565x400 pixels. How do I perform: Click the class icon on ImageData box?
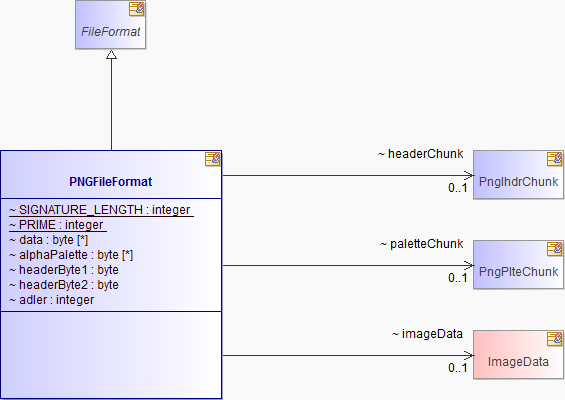click(x=554, y=339)
